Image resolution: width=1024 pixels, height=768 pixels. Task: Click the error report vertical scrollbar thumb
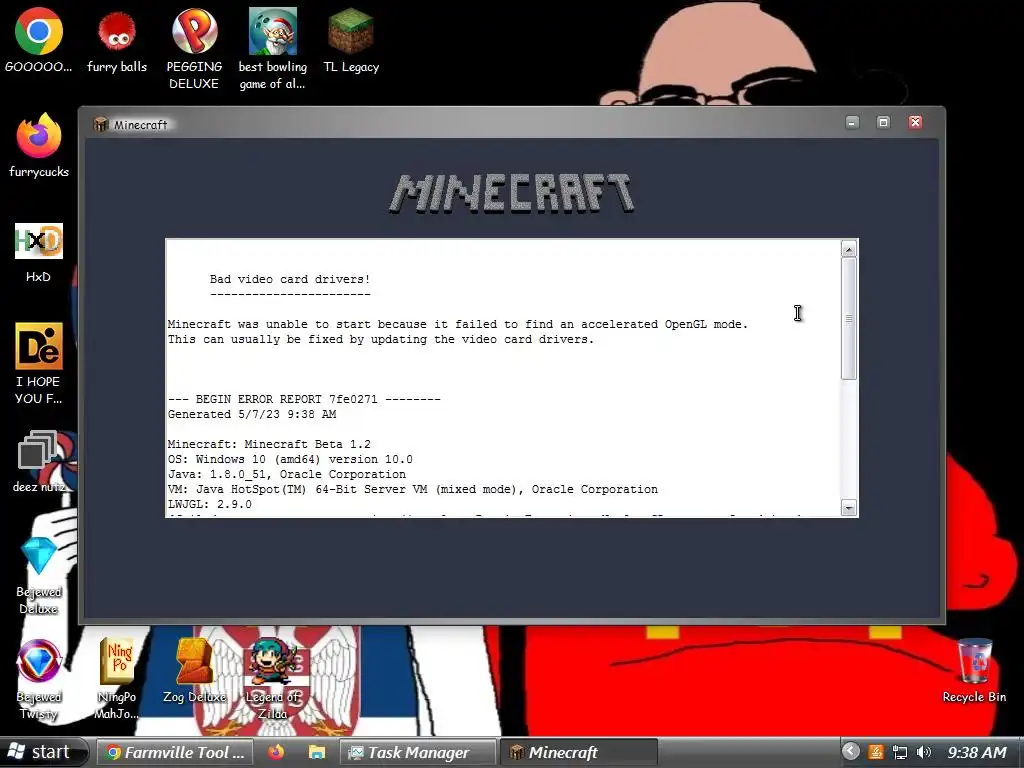click(x=848, y=319)
